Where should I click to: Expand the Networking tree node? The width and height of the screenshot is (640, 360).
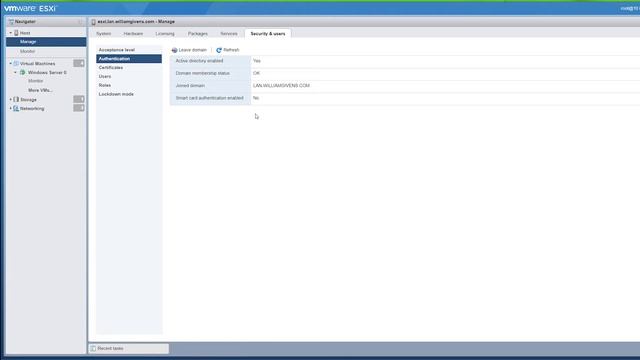point(11,109)
